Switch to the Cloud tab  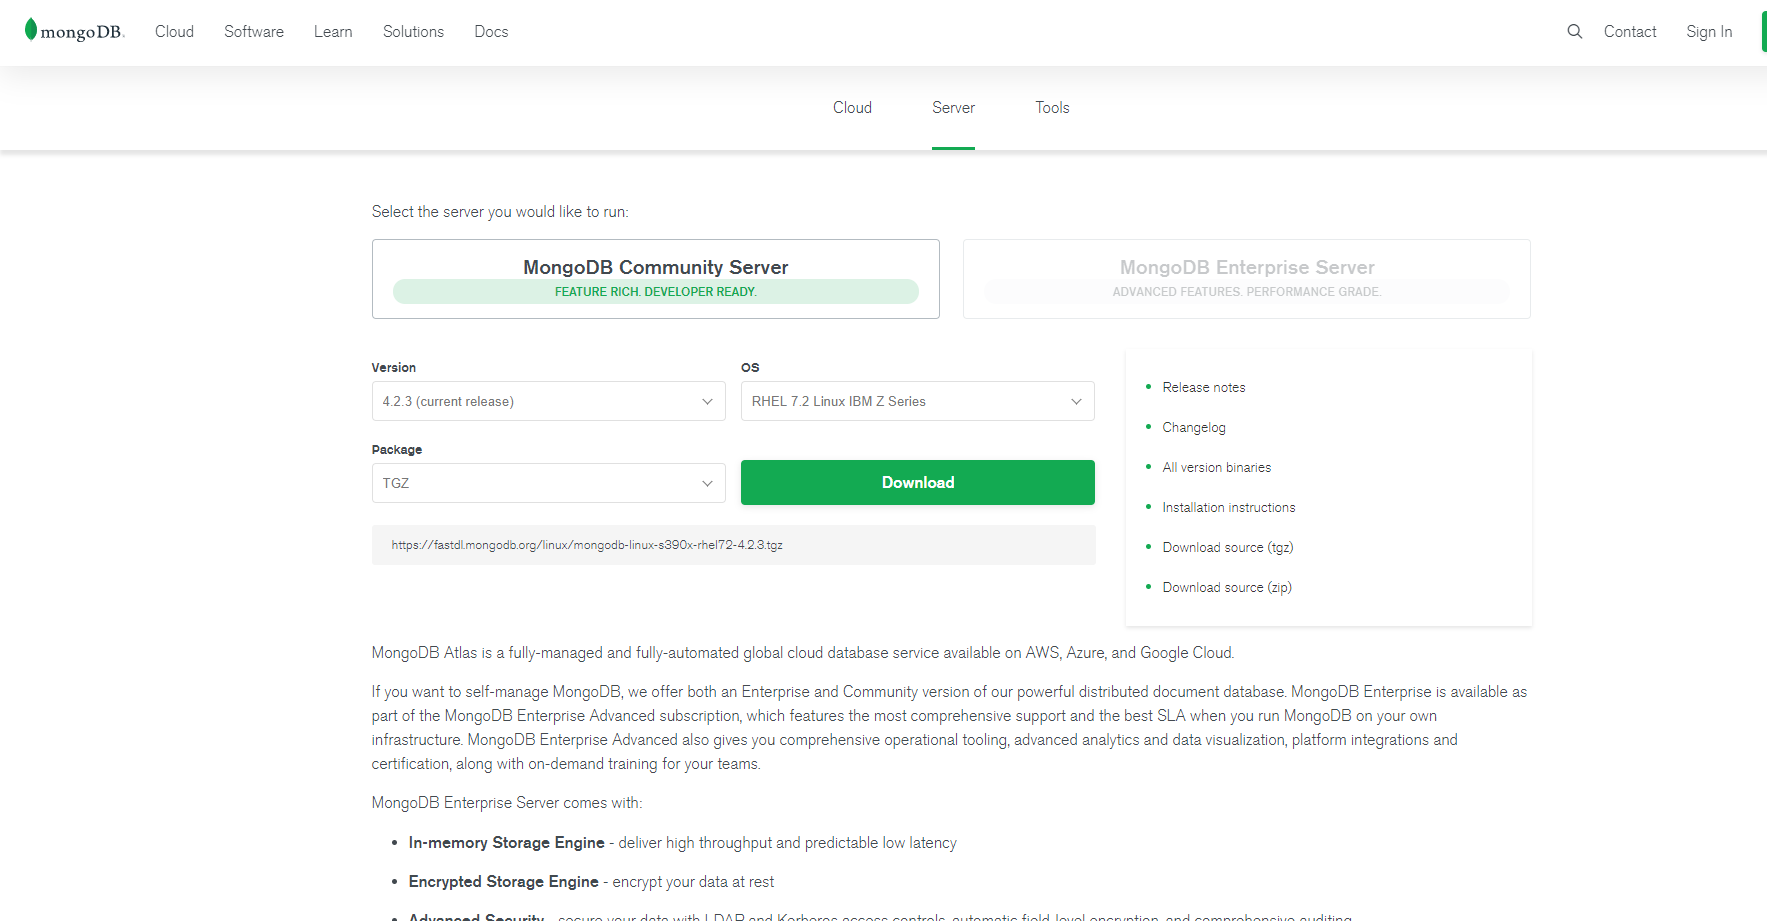click(x=852, y=108)
